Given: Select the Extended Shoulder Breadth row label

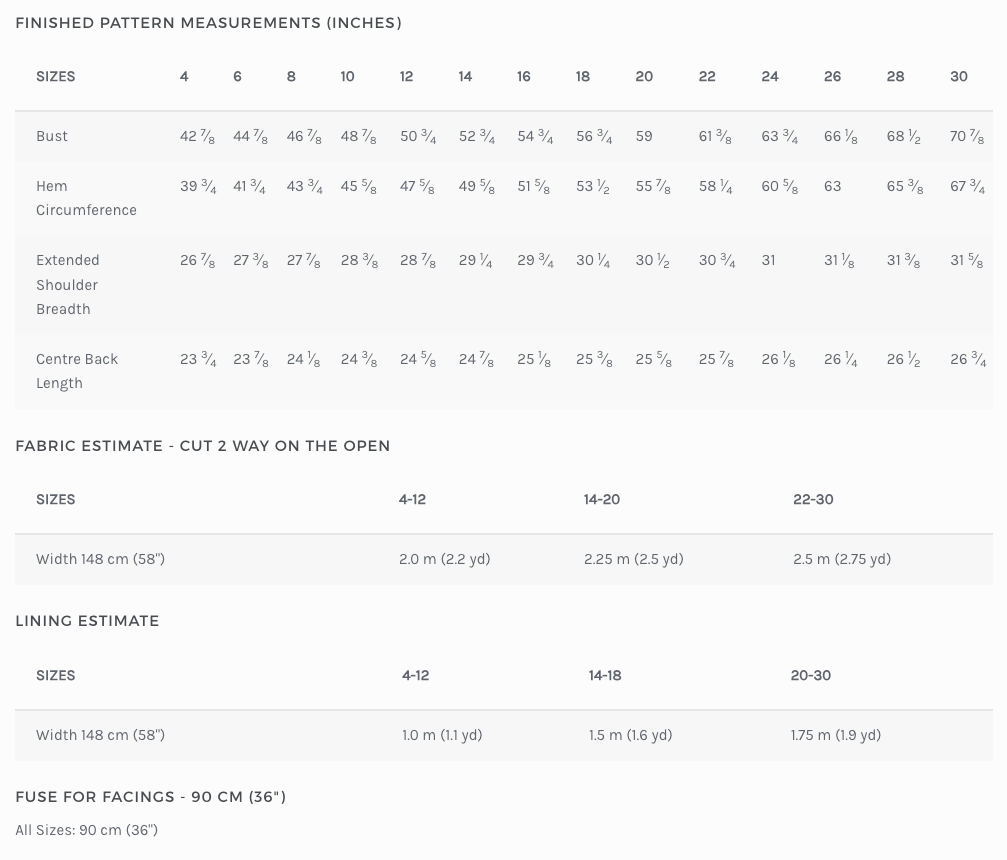Looking at the screenshot, I should [67, 284].
